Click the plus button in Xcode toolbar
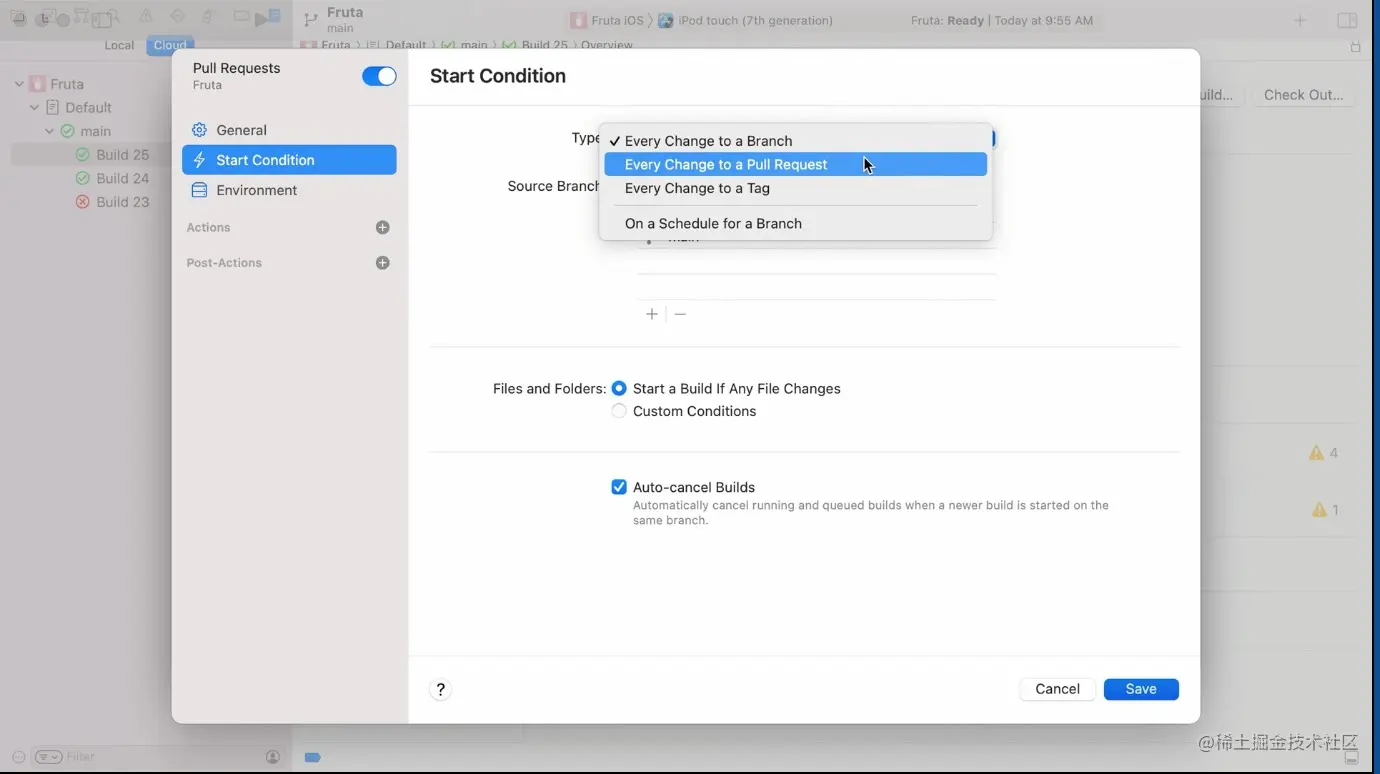Image resolution: width=1380 pixels, height=774 pixels. (1299, 20)
